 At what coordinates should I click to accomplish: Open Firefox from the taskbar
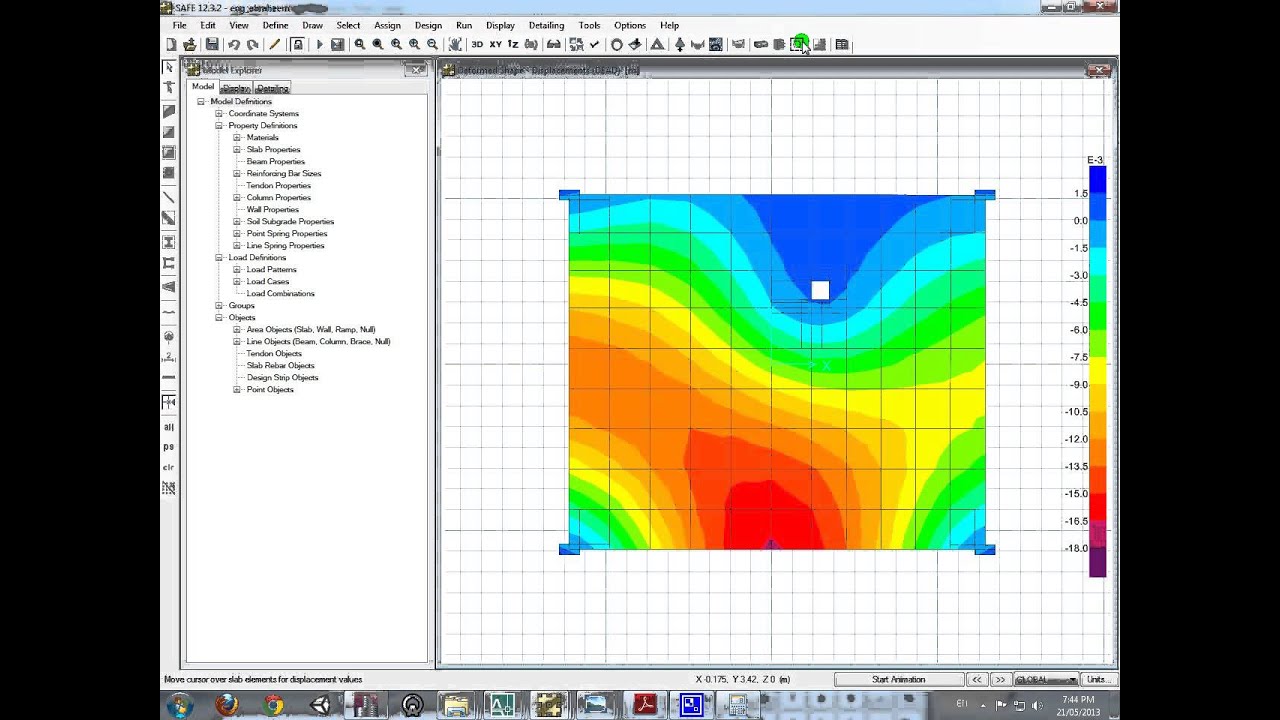pyautogui.click(x=227, y=705)
